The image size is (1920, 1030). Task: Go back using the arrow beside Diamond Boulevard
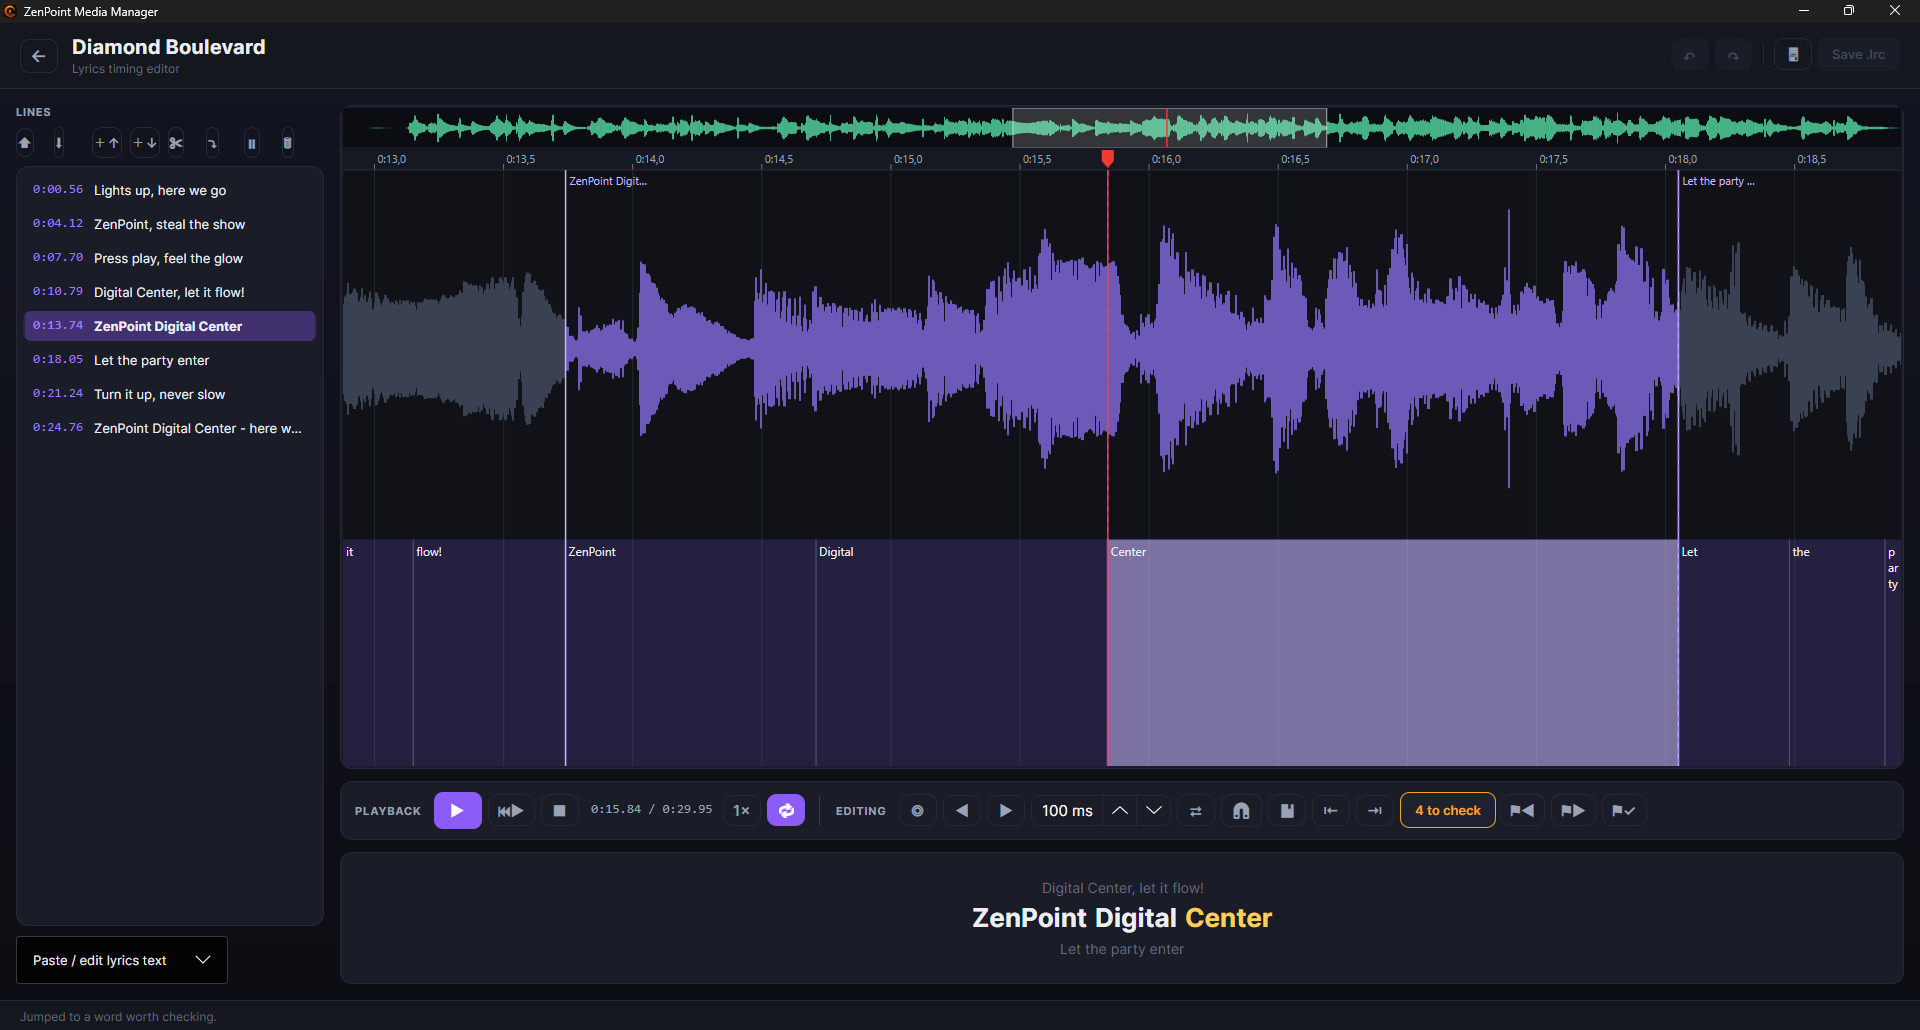point(38,56)
